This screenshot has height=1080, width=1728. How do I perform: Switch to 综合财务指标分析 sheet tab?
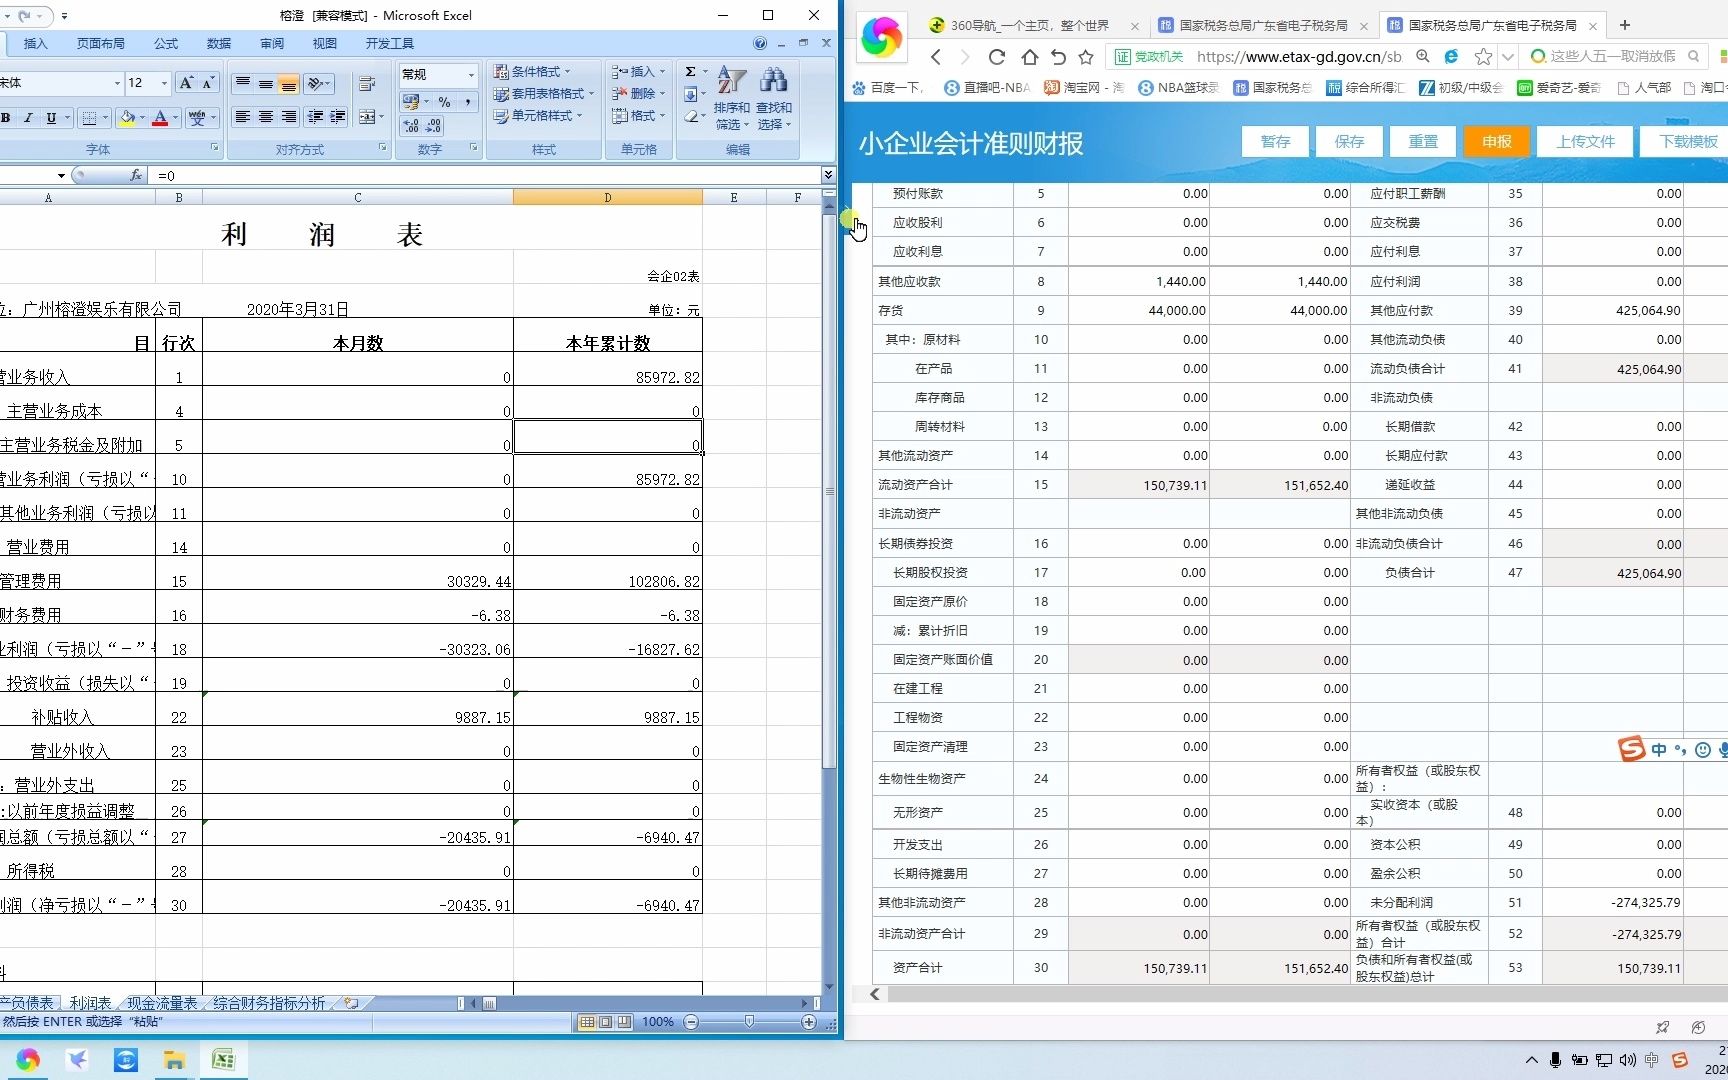[269, 1003]
